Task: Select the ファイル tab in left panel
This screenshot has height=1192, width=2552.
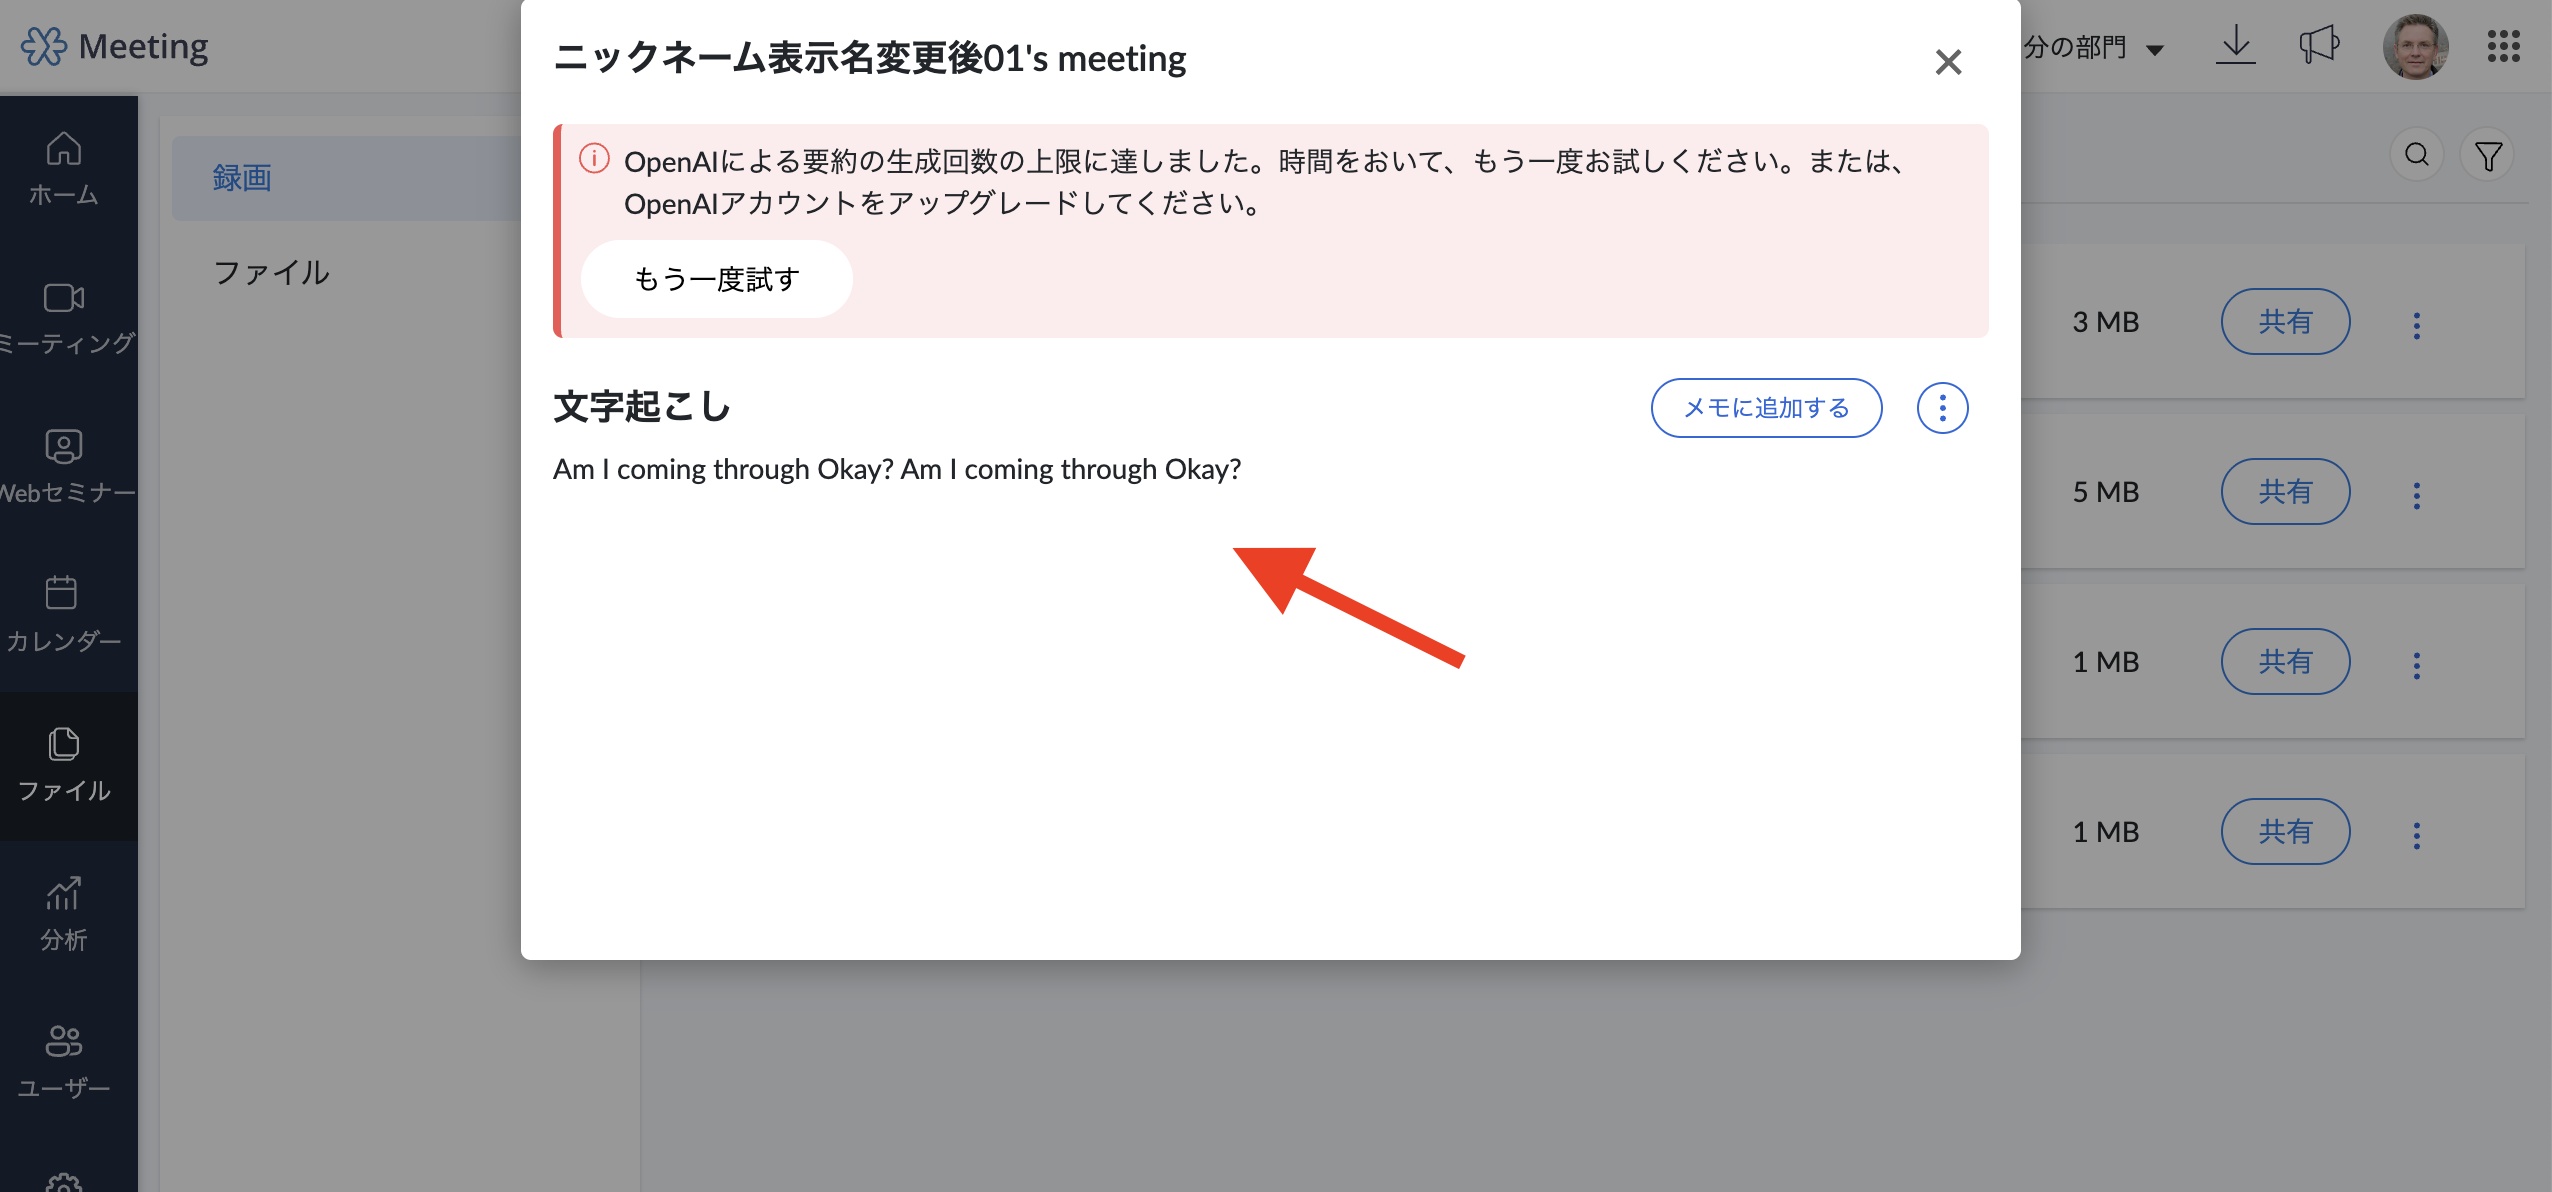Action: coord(272,273)
